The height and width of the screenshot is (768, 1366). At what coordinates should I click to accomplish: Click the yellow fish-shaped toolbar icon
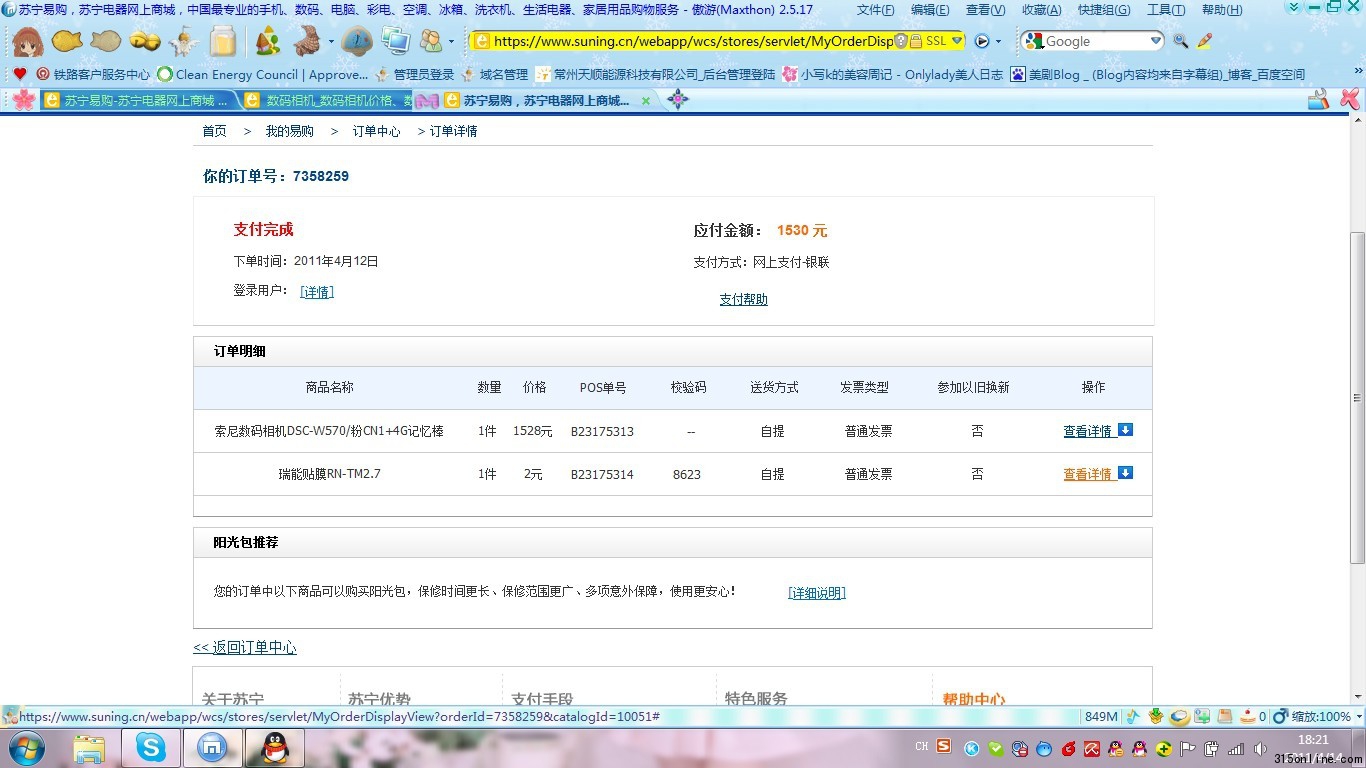[67, 41]
